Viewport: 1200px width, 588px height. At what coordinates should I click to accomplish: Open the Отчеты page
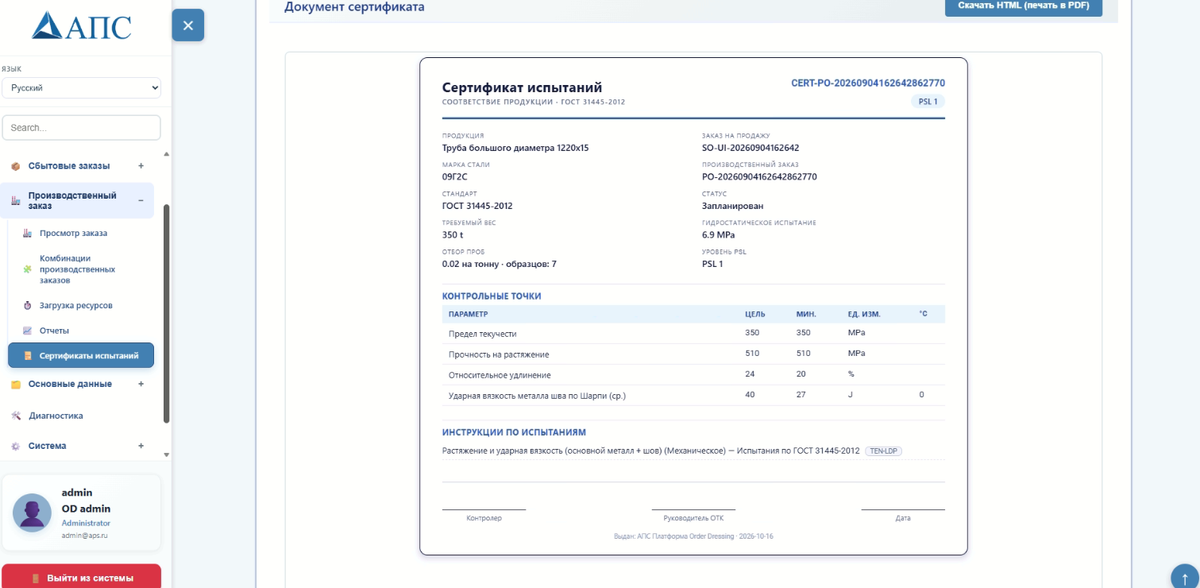54,331
